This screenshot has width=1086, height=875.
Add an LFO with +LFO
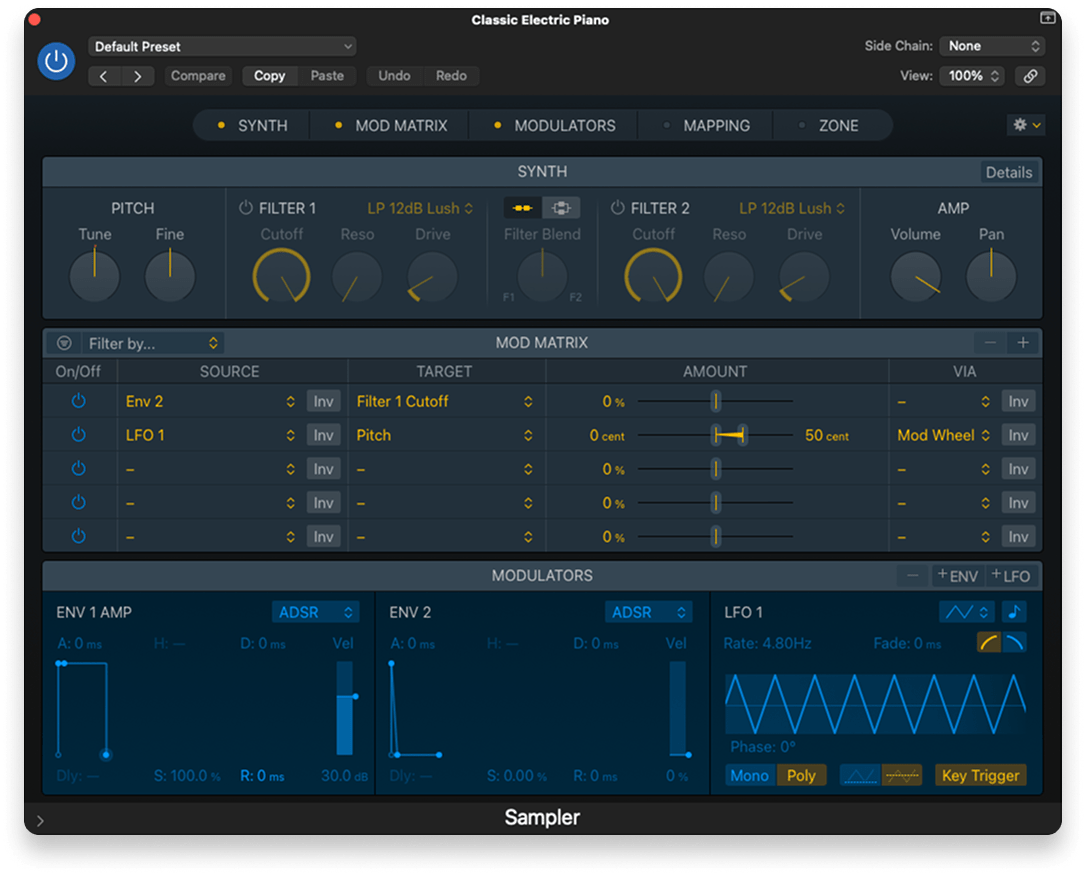(1011, 576)
